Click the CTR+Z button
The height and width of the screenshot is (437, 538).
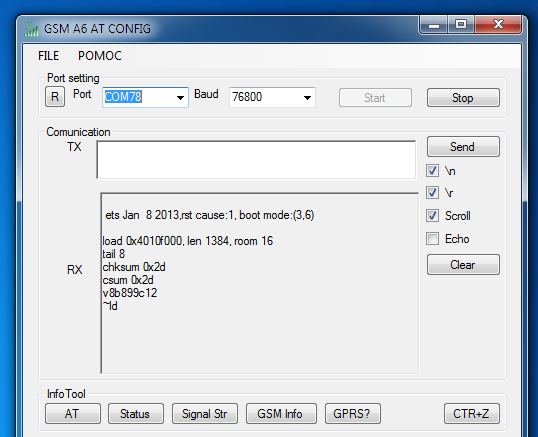[471, 414]
